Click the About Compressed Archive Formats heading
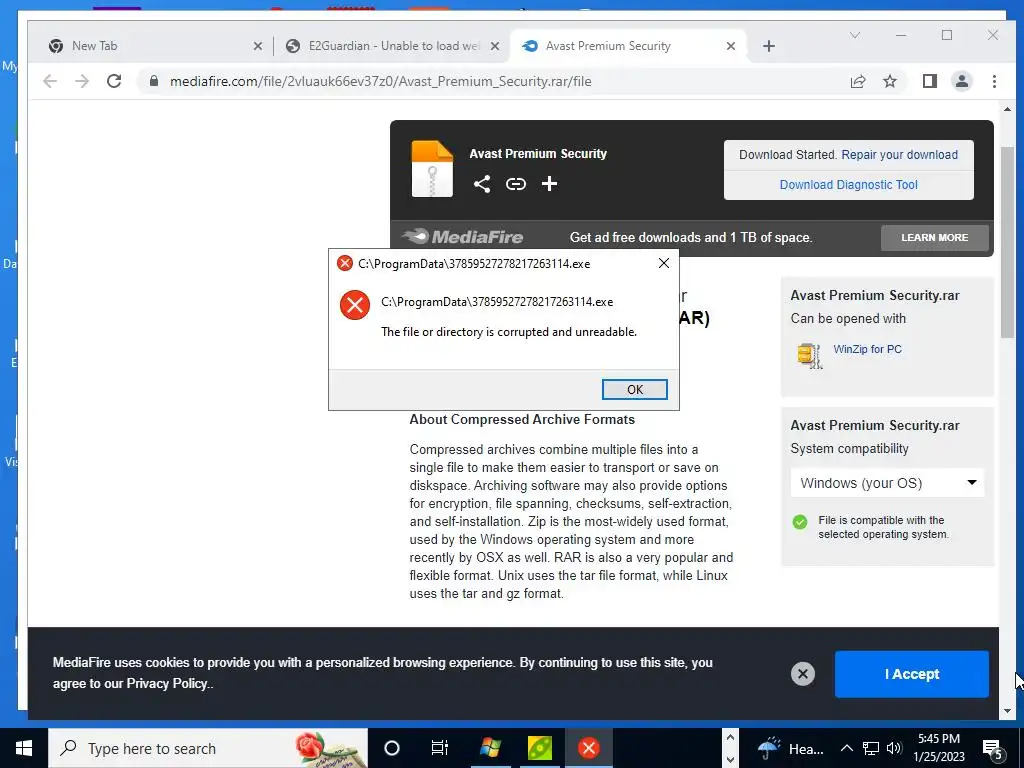This screenshot has width=1024, height=768. point(522,420)
